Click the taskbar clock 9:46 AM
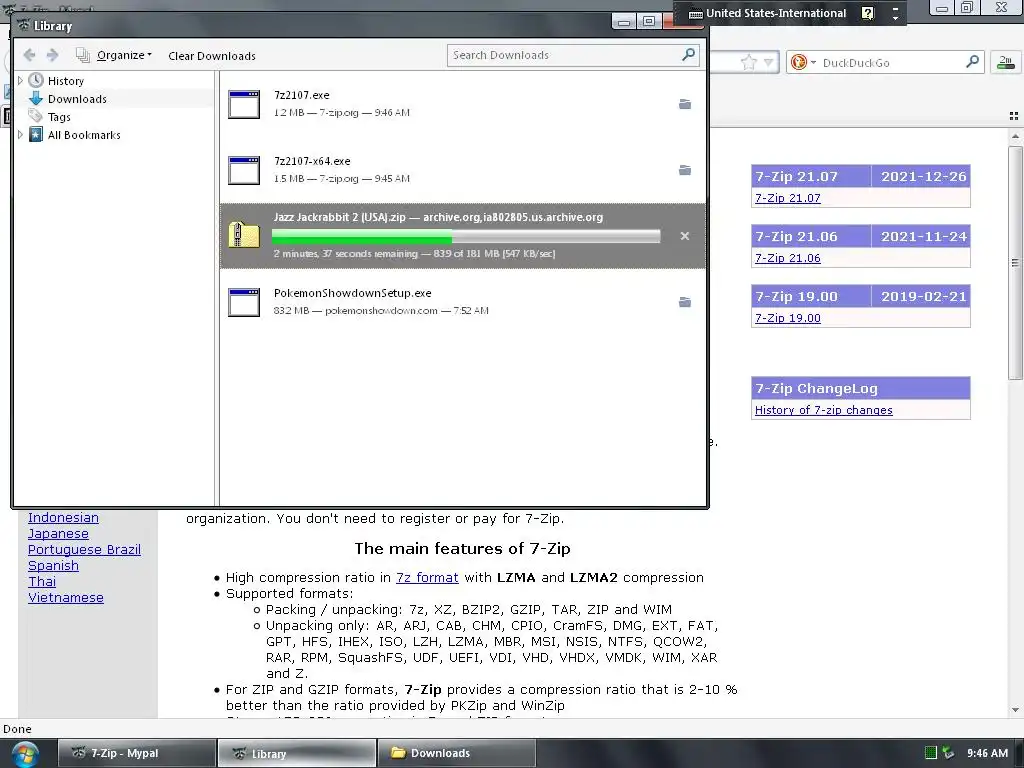1024x768 pixels. [x=987, y=753]
